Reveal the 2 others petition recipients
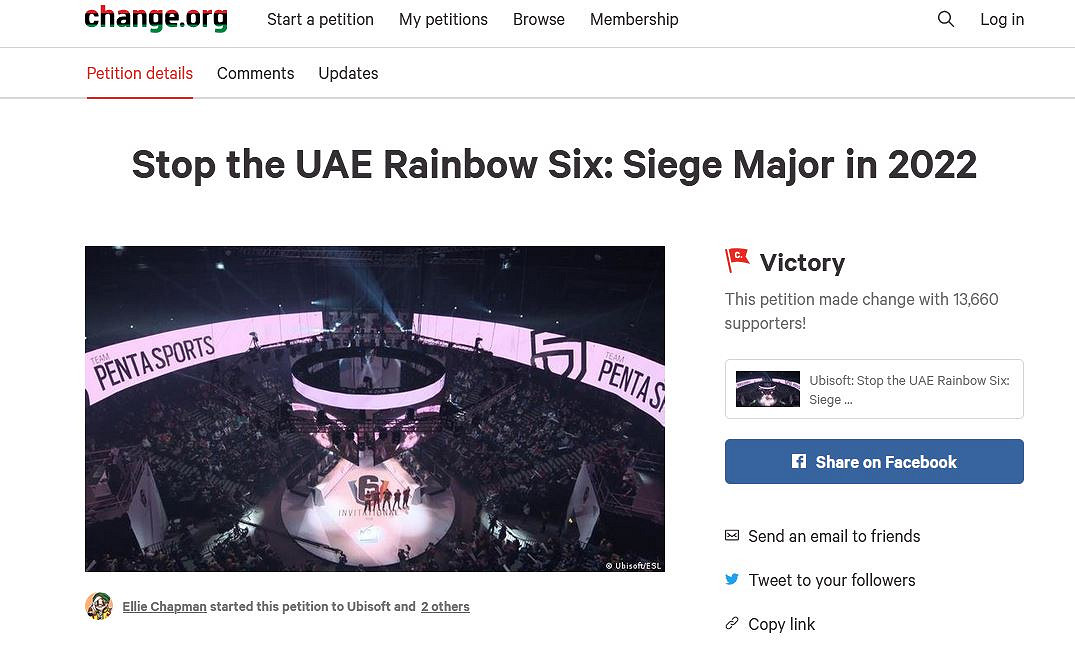Image resolution: width=1075 pixels, height=649 pixels. (445, 606)
